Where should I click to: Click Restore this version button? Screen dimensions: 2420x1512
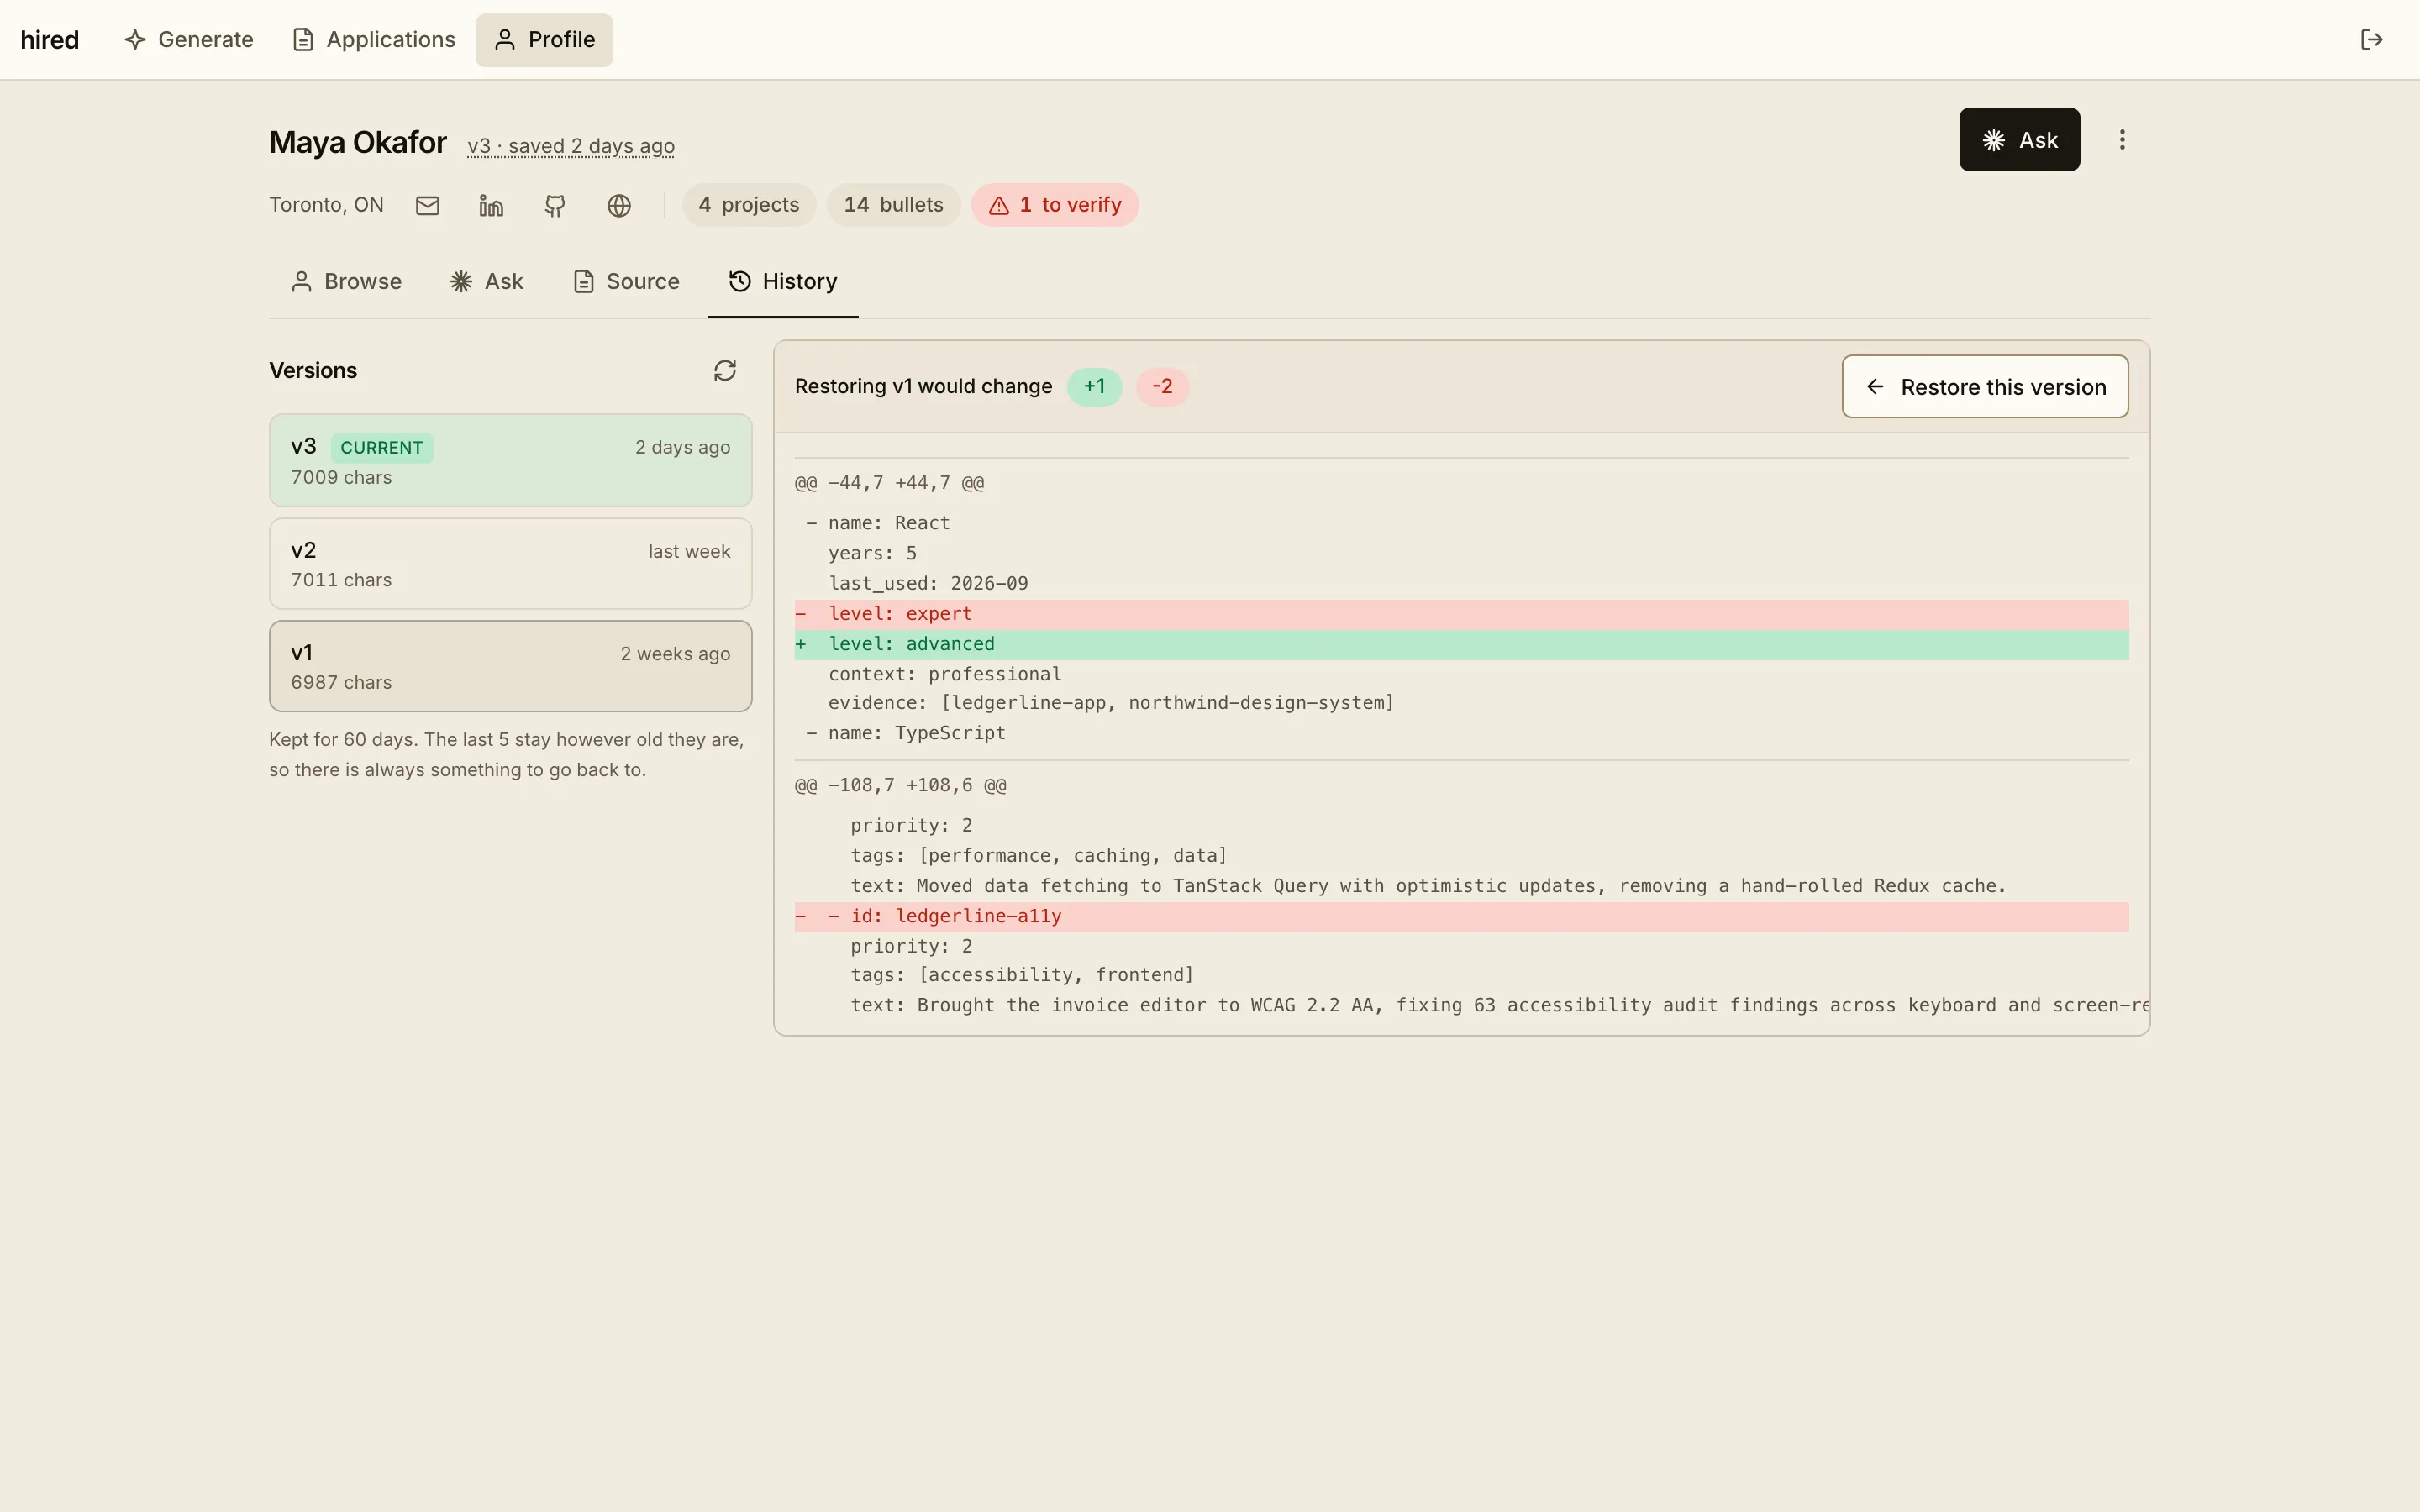coord(1985,387)
